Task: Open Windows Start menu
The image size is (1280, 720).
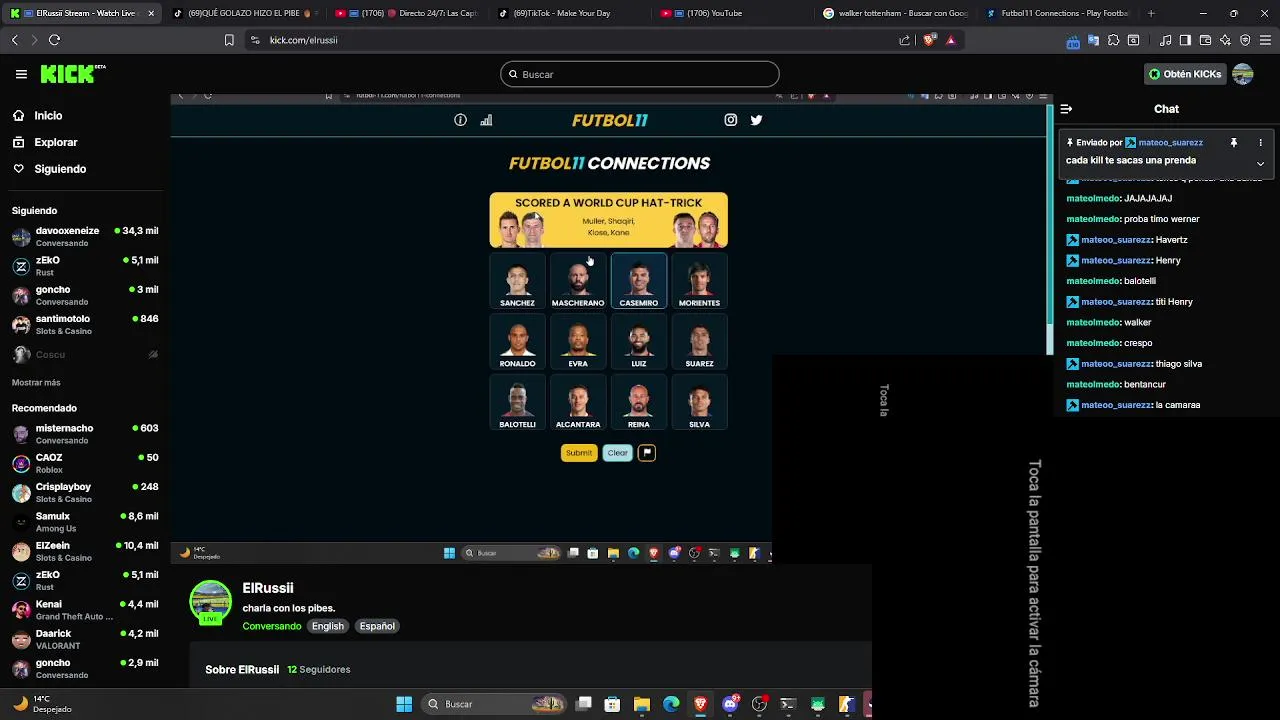Action: point(404,704)
